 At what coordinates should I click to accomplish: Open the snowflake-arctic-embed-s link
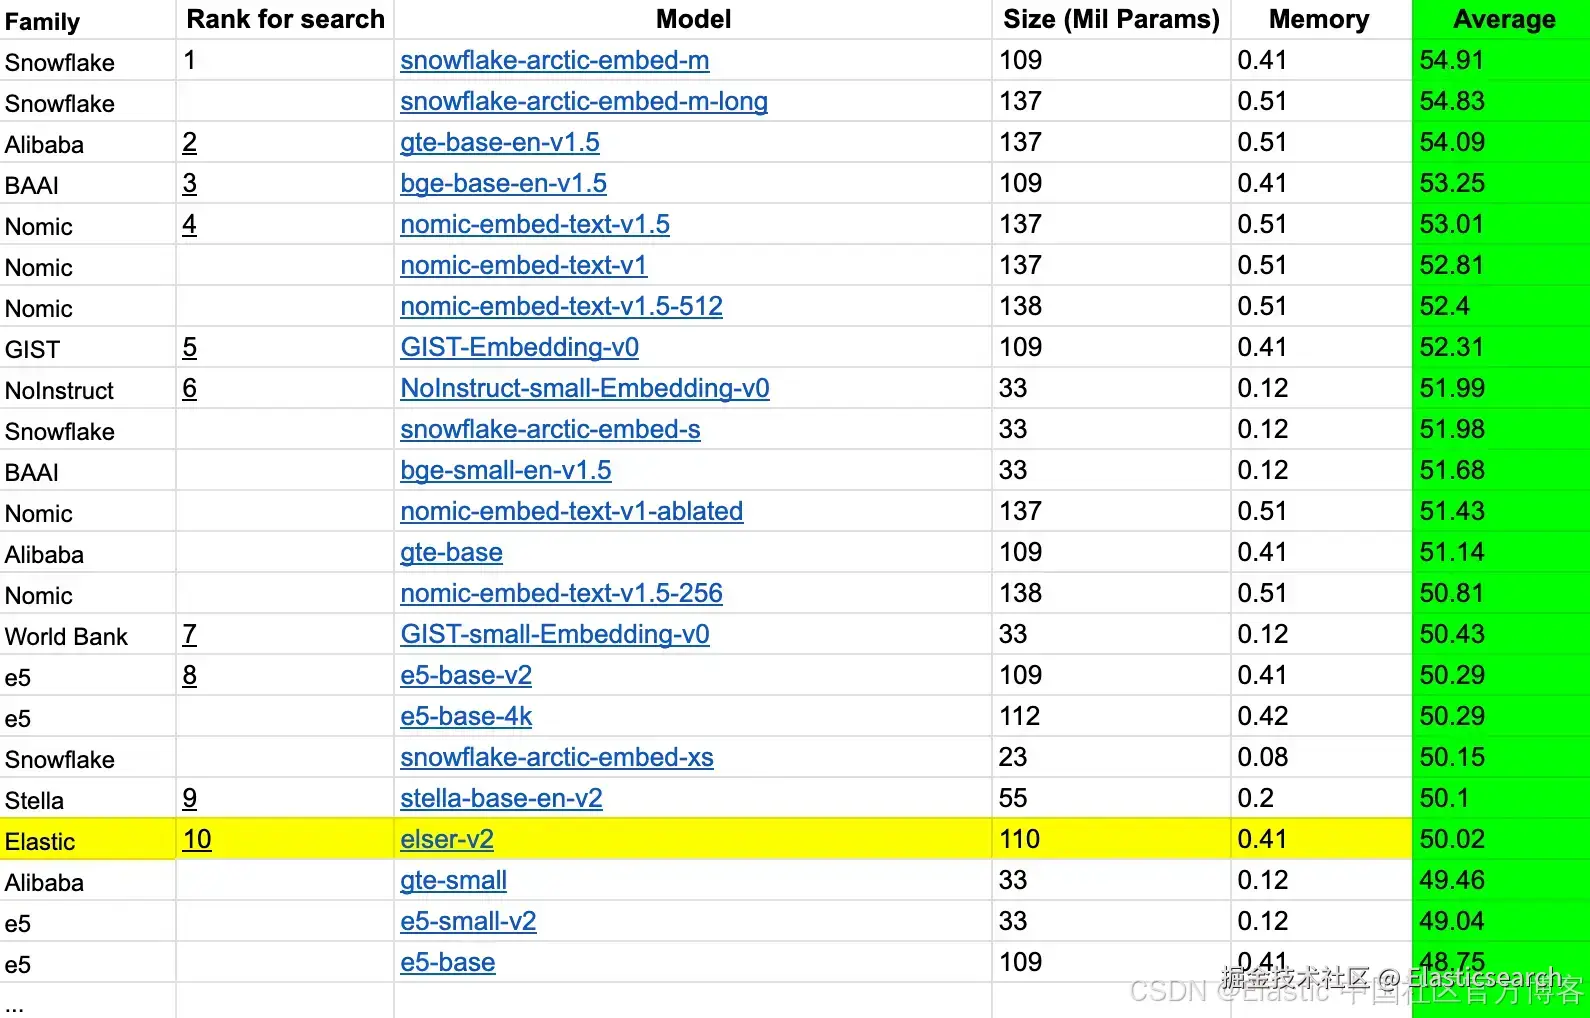click(x=550, y=430)
